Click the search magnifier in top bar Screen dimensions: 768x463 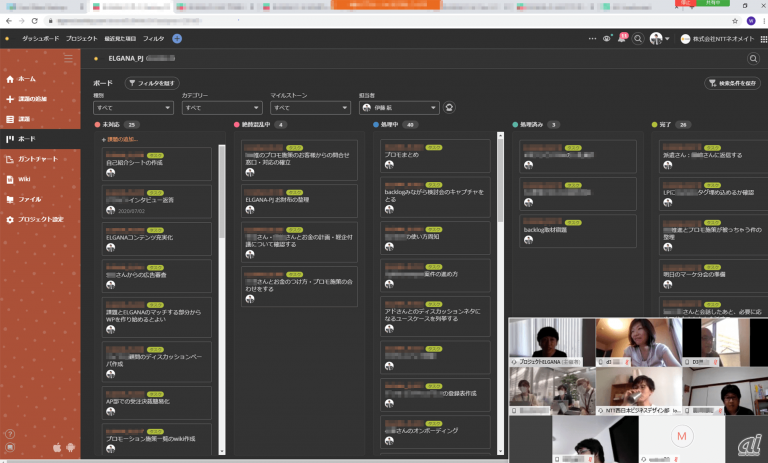pos(638,38)
